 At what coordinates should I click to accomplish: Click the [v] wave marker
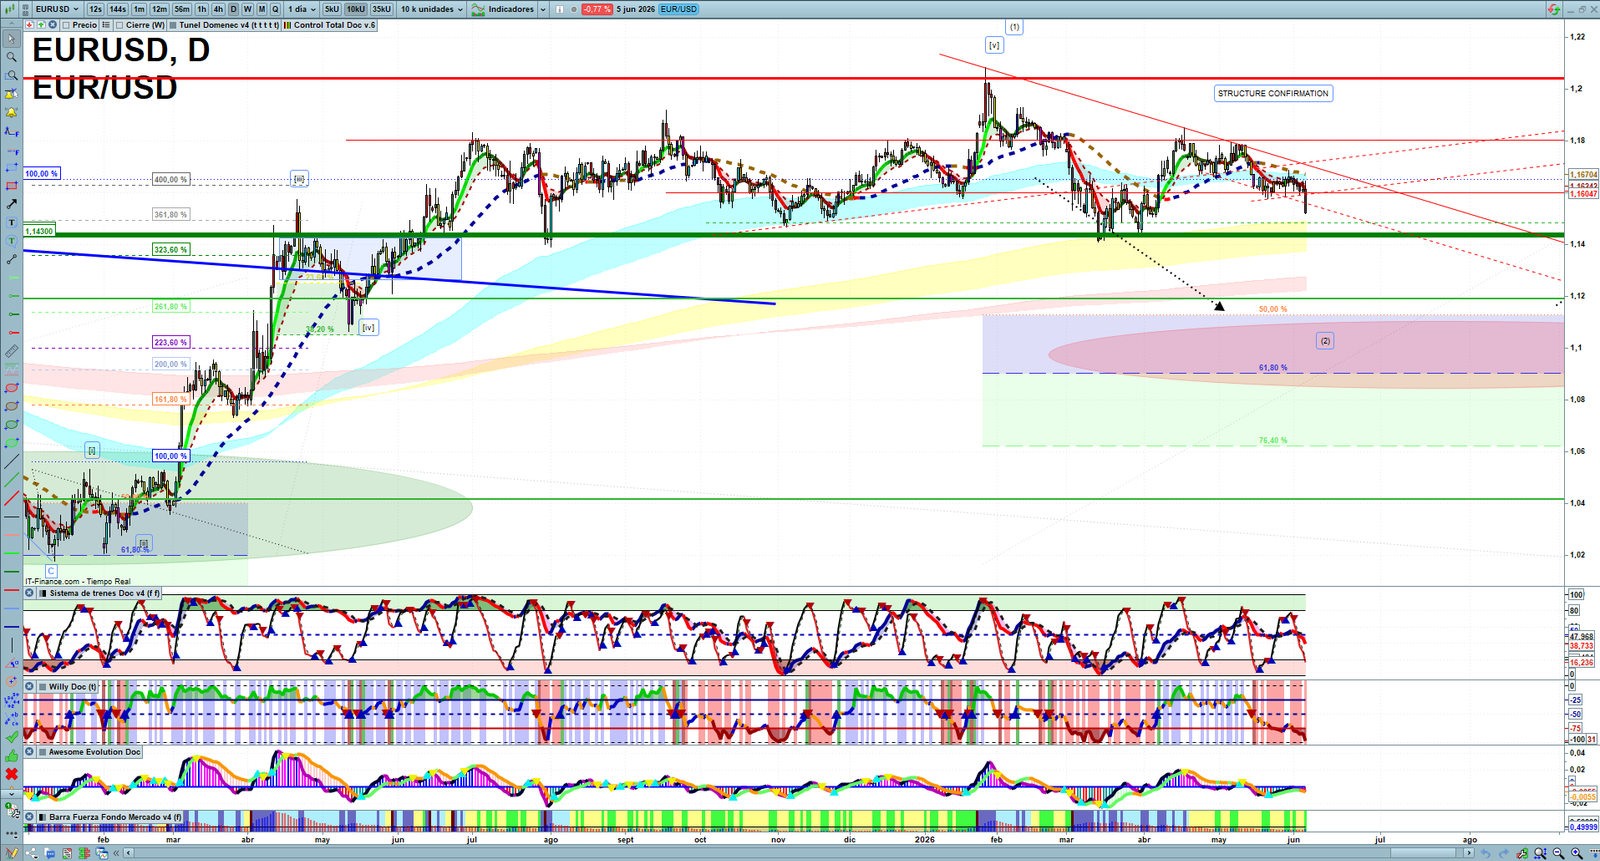994,45
